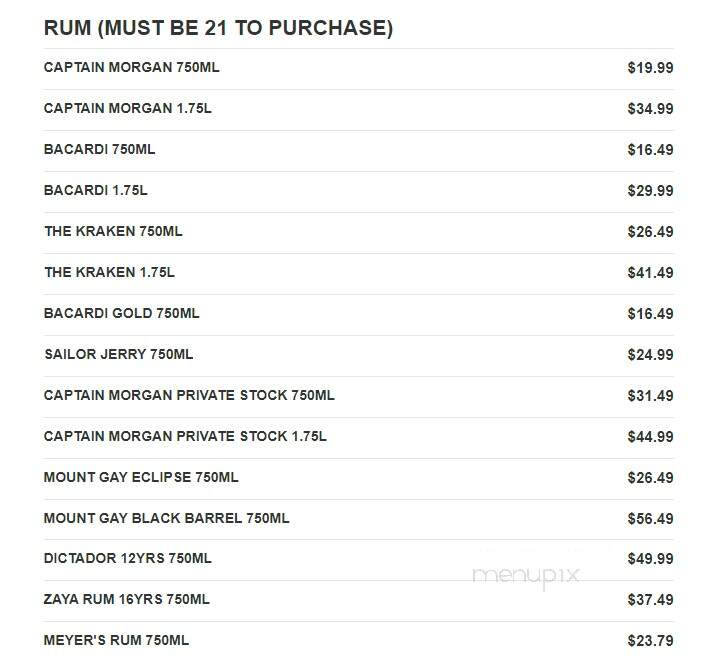Click the menupix watermark logo
The width and height of the screenshot is (705, 658).
click(x=526, y=576)
